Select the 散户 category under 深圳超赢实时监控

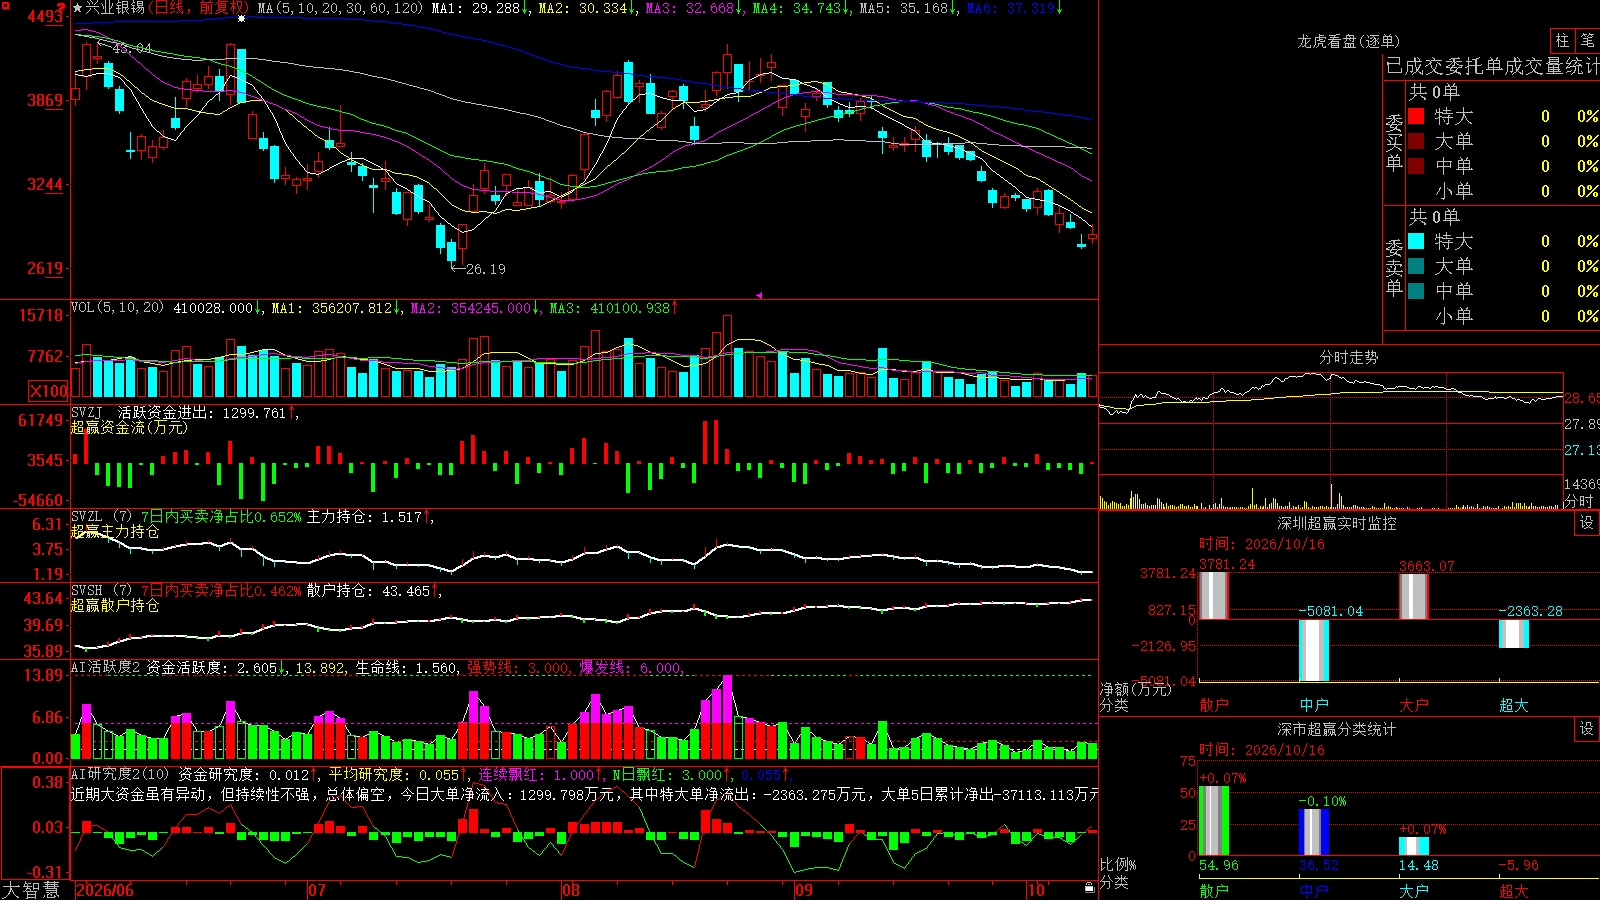[x=1214, y=705]
